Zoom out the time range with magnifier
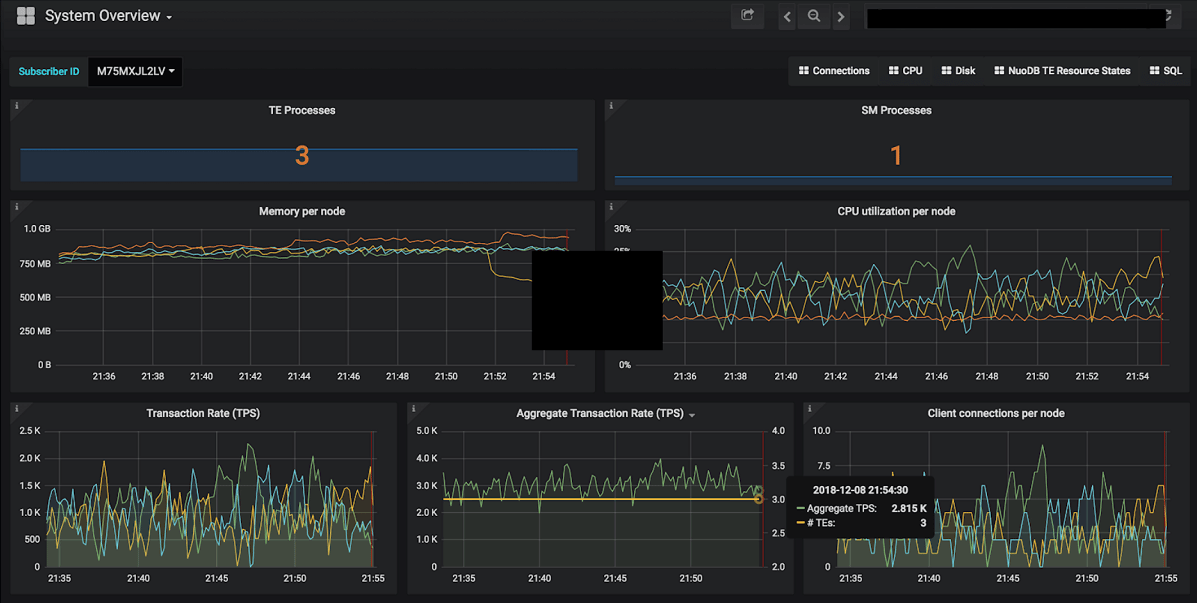The height and width of the screenshot is (603, 1197). point(814,16)
